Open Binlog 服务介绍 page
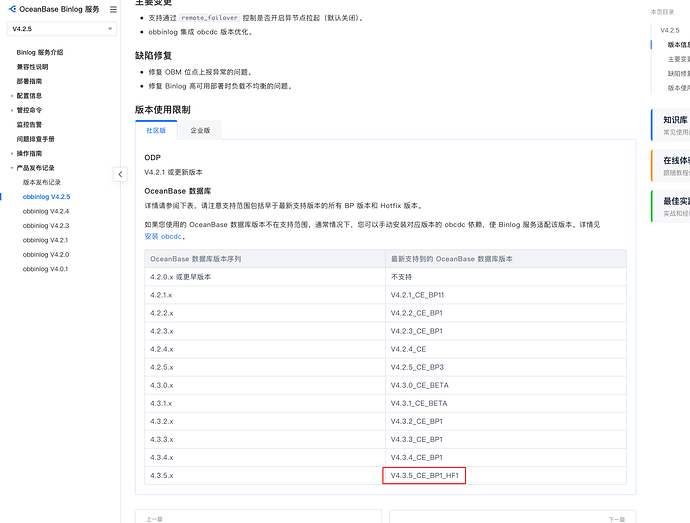This screenshot has width=690, height=523. click(x=40, y=52)
